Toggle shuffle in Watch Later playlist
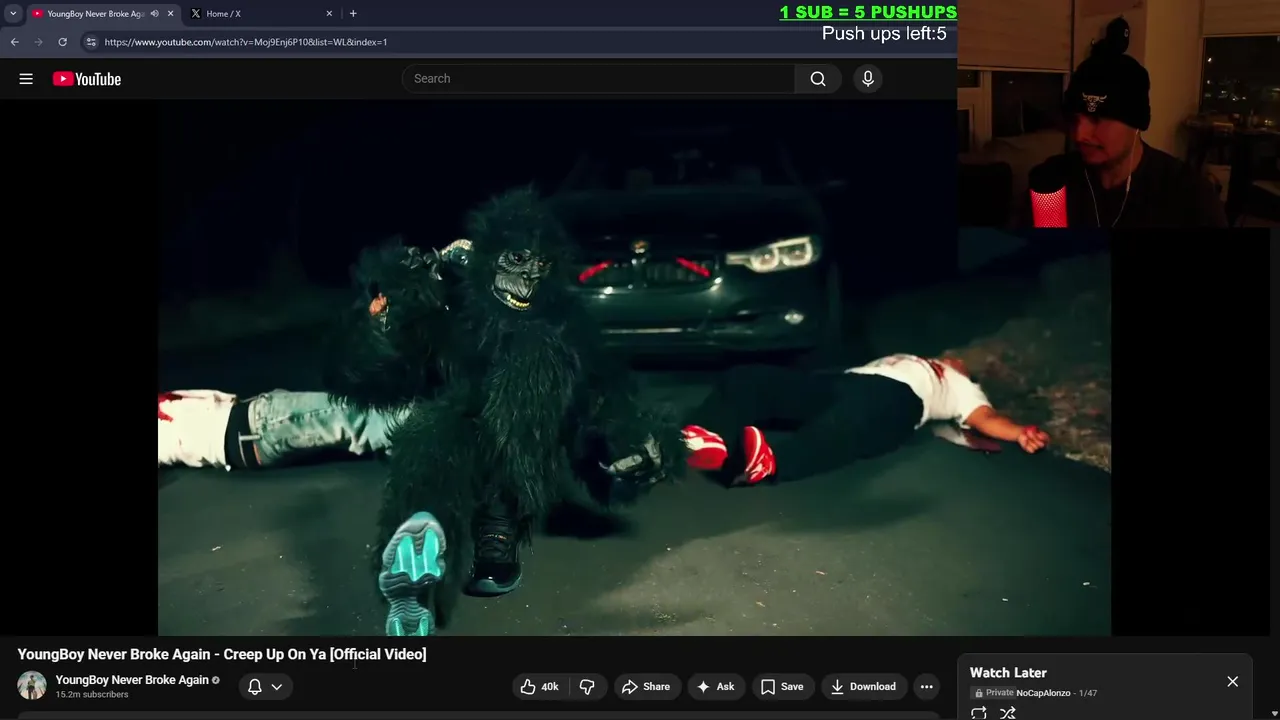Screen dimensions: 1280x720 pyautogui.click(x=1008, y=713)
